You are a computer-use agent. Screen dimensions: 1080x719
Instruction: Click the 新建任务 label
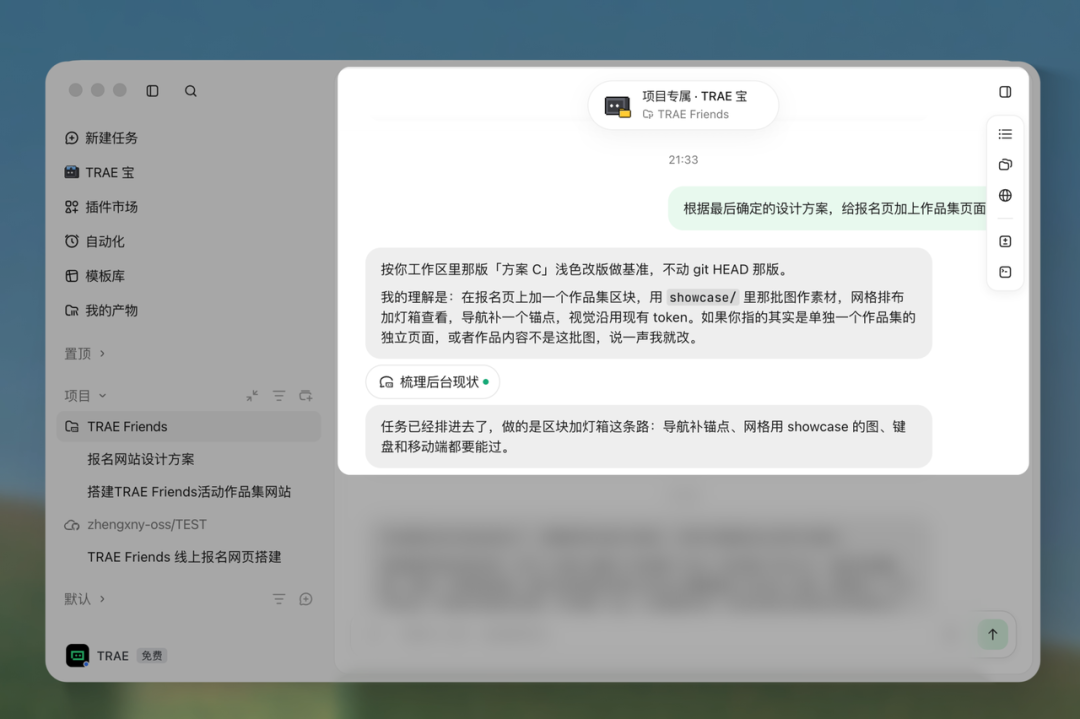tap(112, 138)
